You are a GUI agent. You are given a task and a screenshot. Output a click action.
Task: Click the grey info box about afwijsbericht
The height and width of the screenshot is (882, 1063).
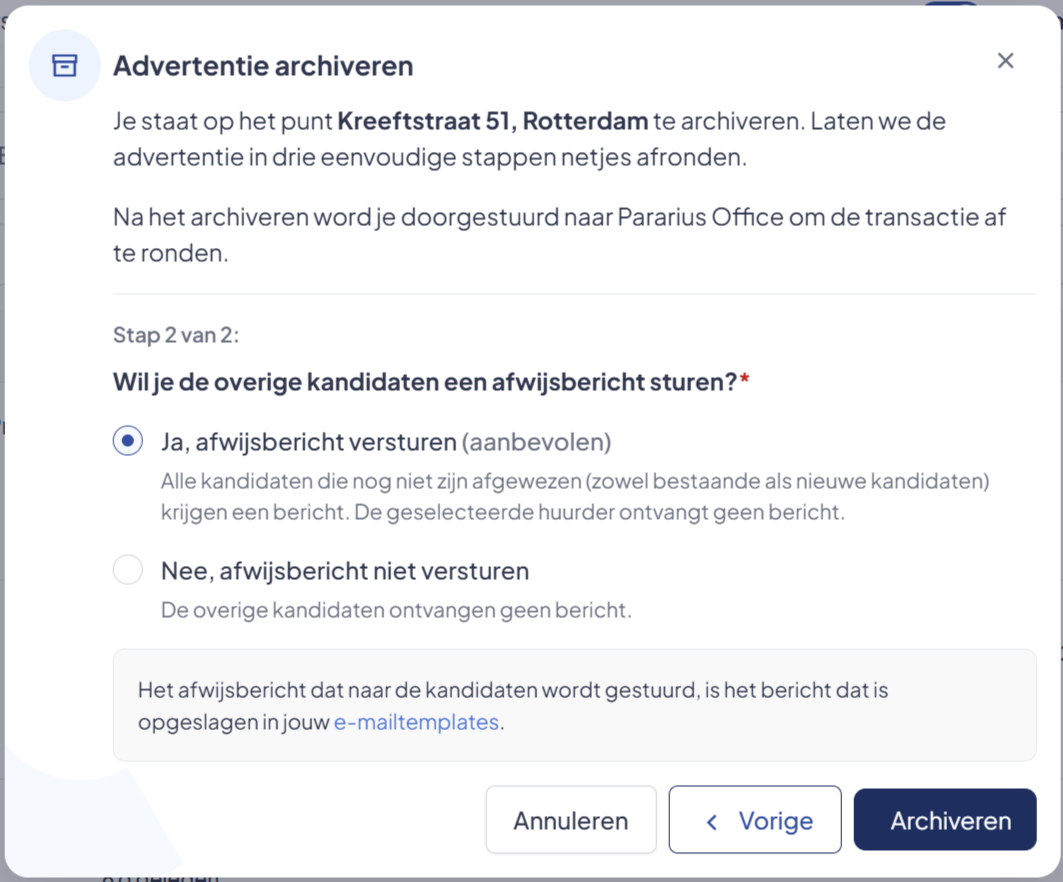(574, 704)
